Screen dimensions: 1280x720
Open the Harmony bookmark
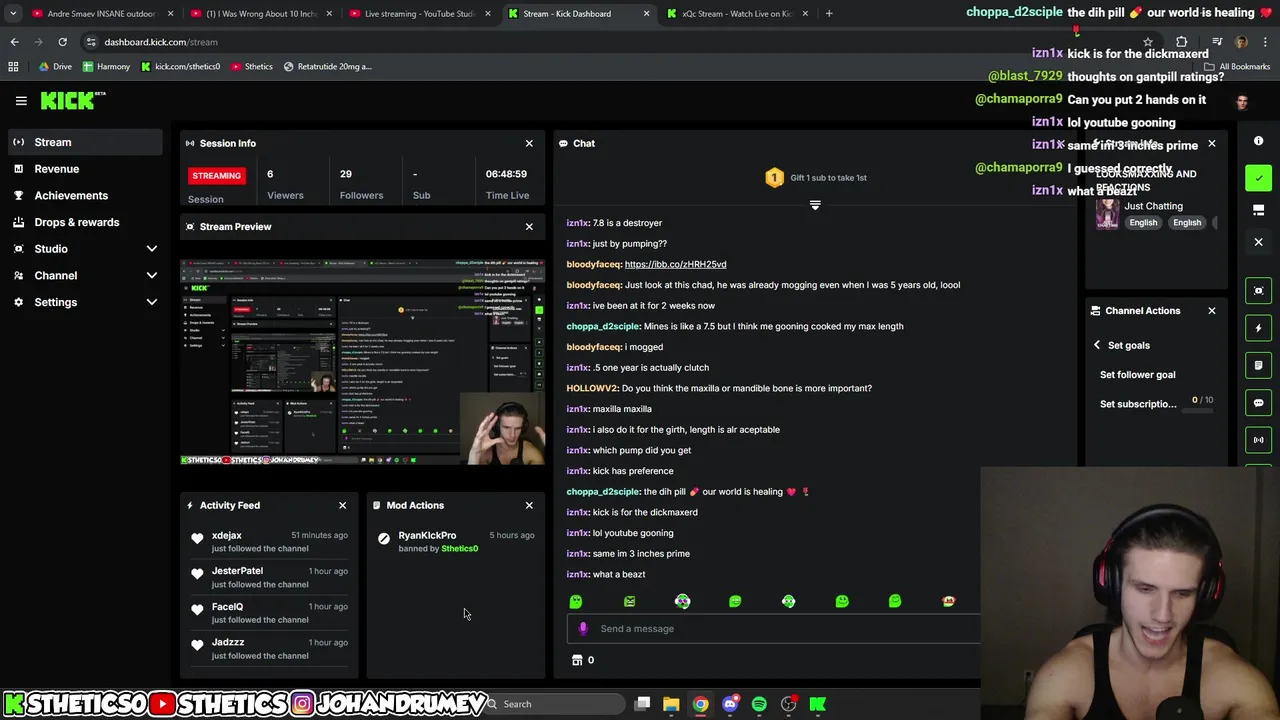click(106, 67)
